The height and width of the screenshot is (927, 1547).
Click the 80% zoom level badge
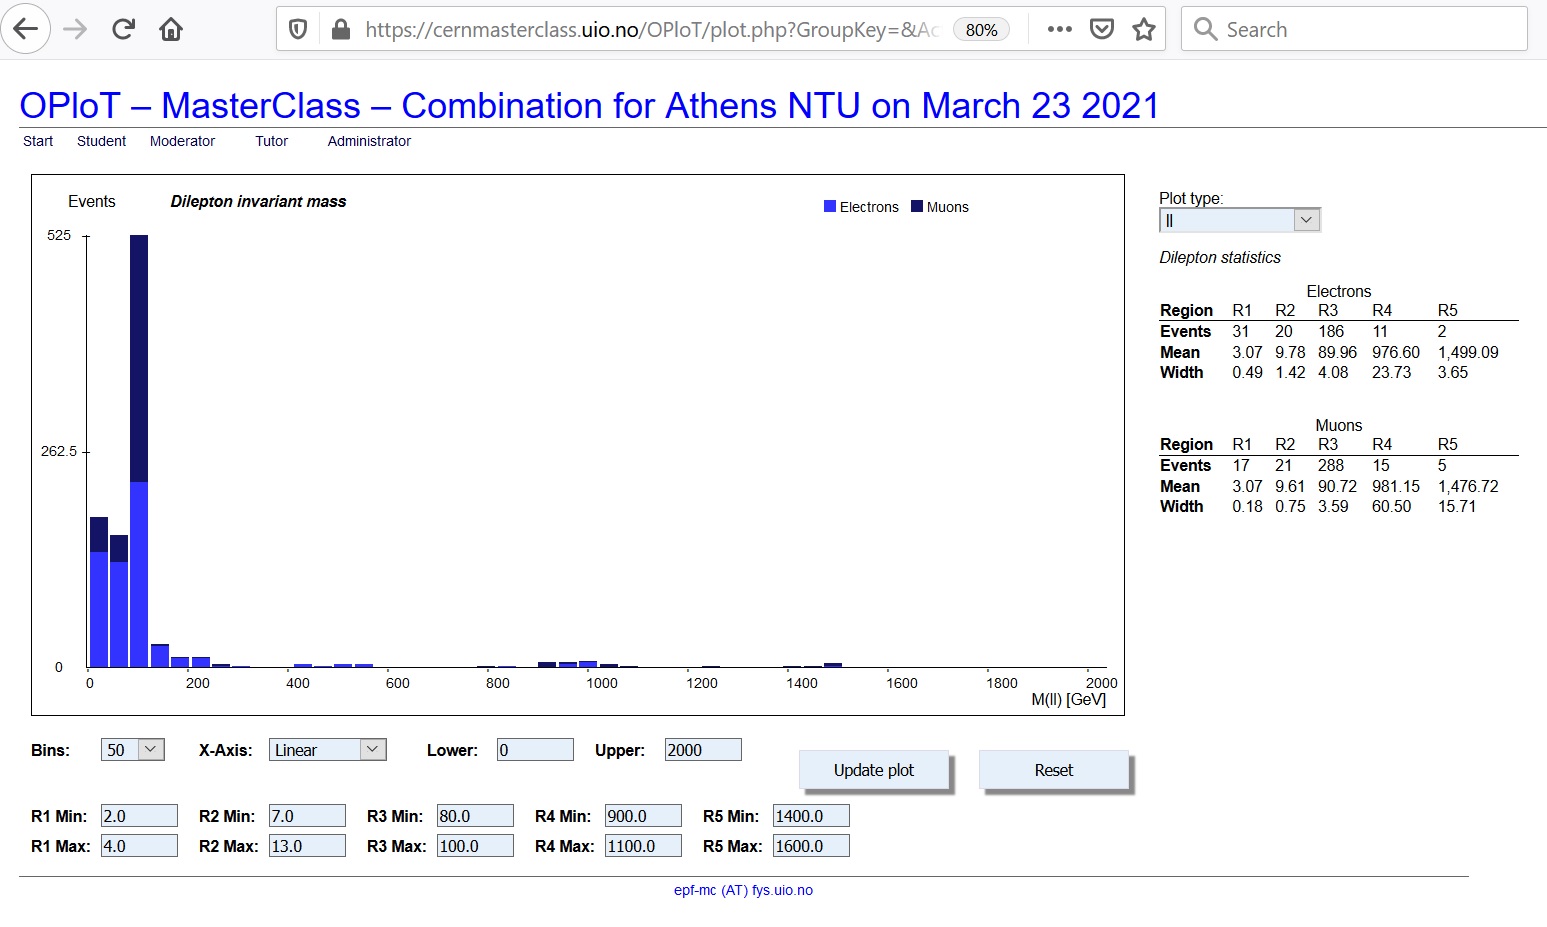click(x=981, y=30)
